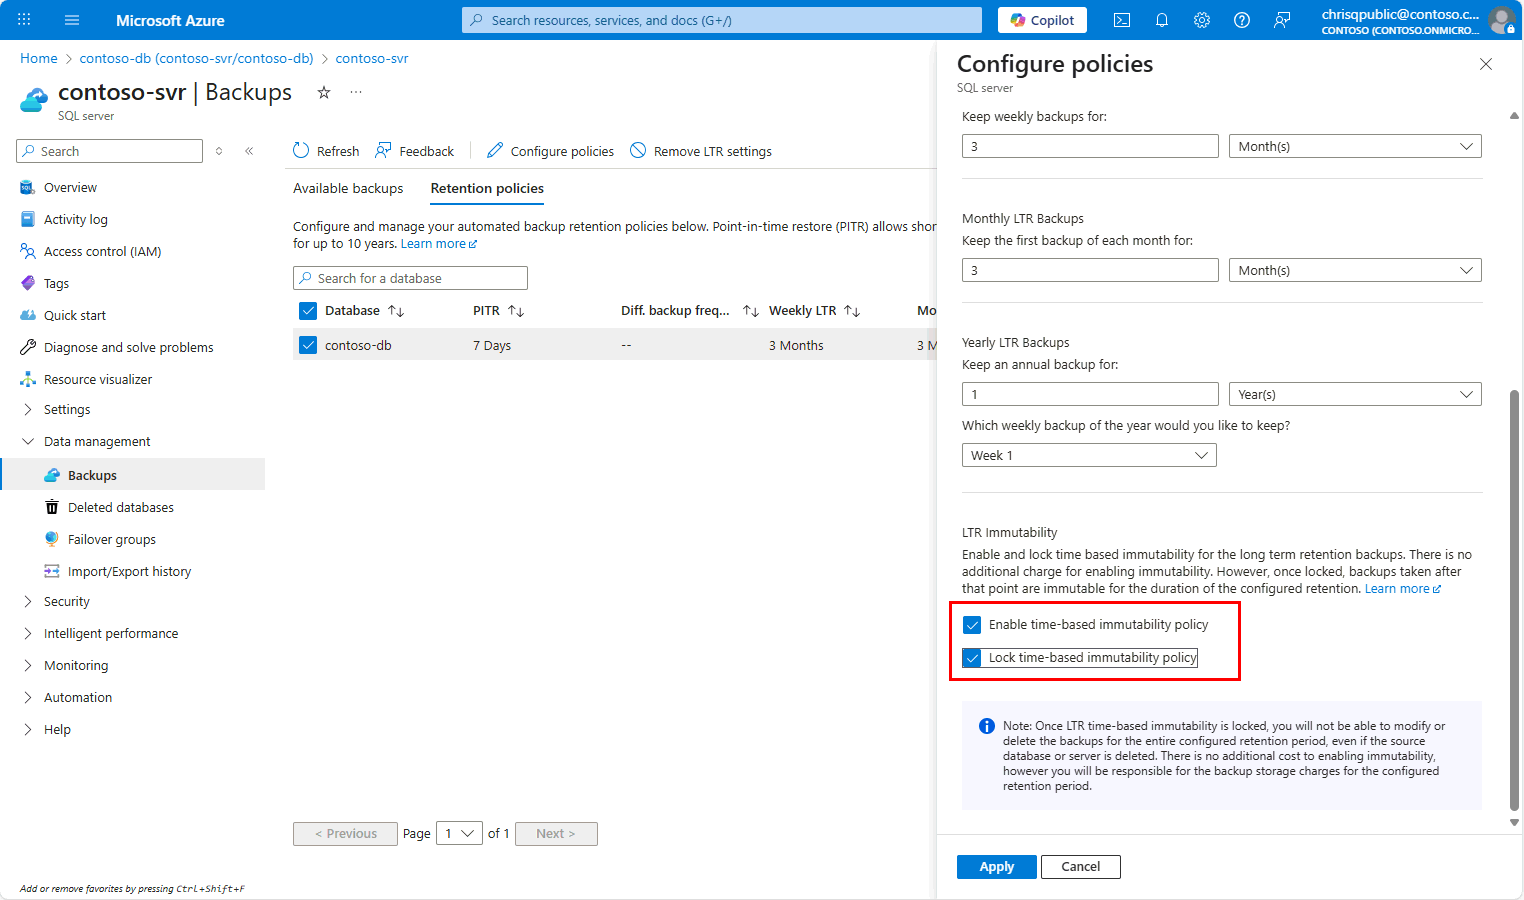Open contoso-db breadcrumb link
This screenshot has width=1524, height=900.
197,58
